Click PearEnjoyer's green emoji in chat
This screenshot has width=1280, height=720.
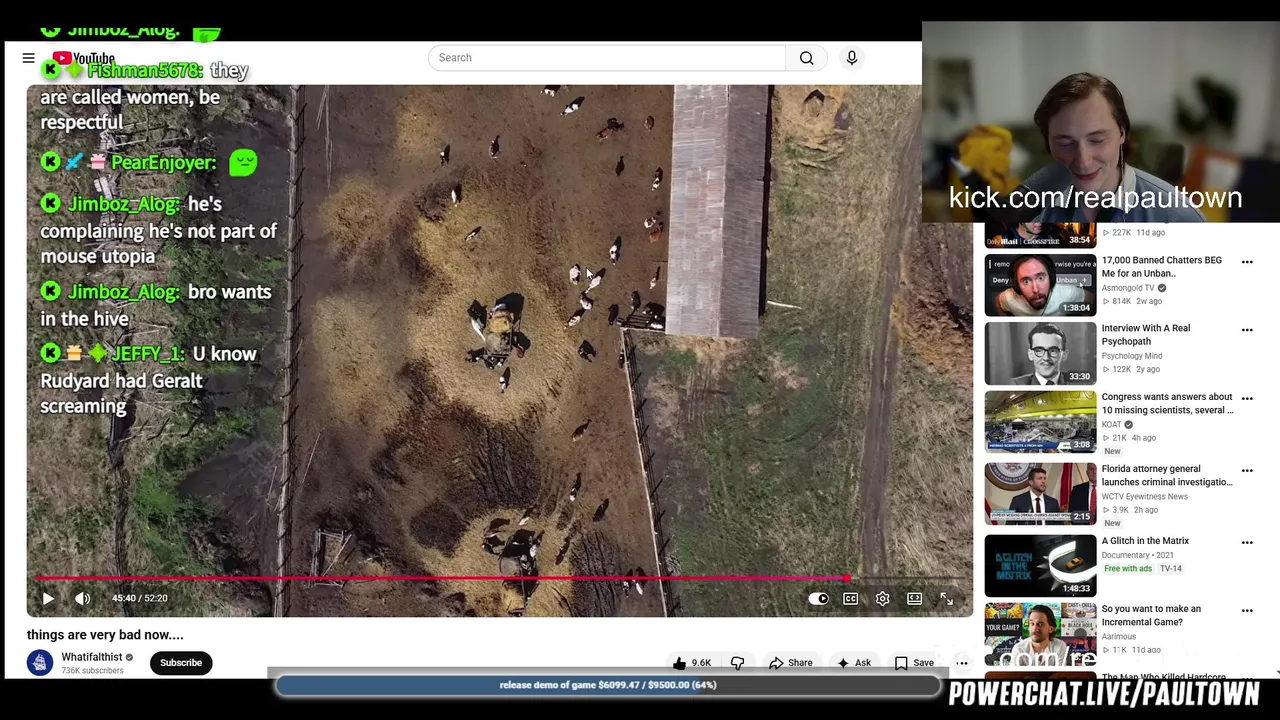pos(243,162)
